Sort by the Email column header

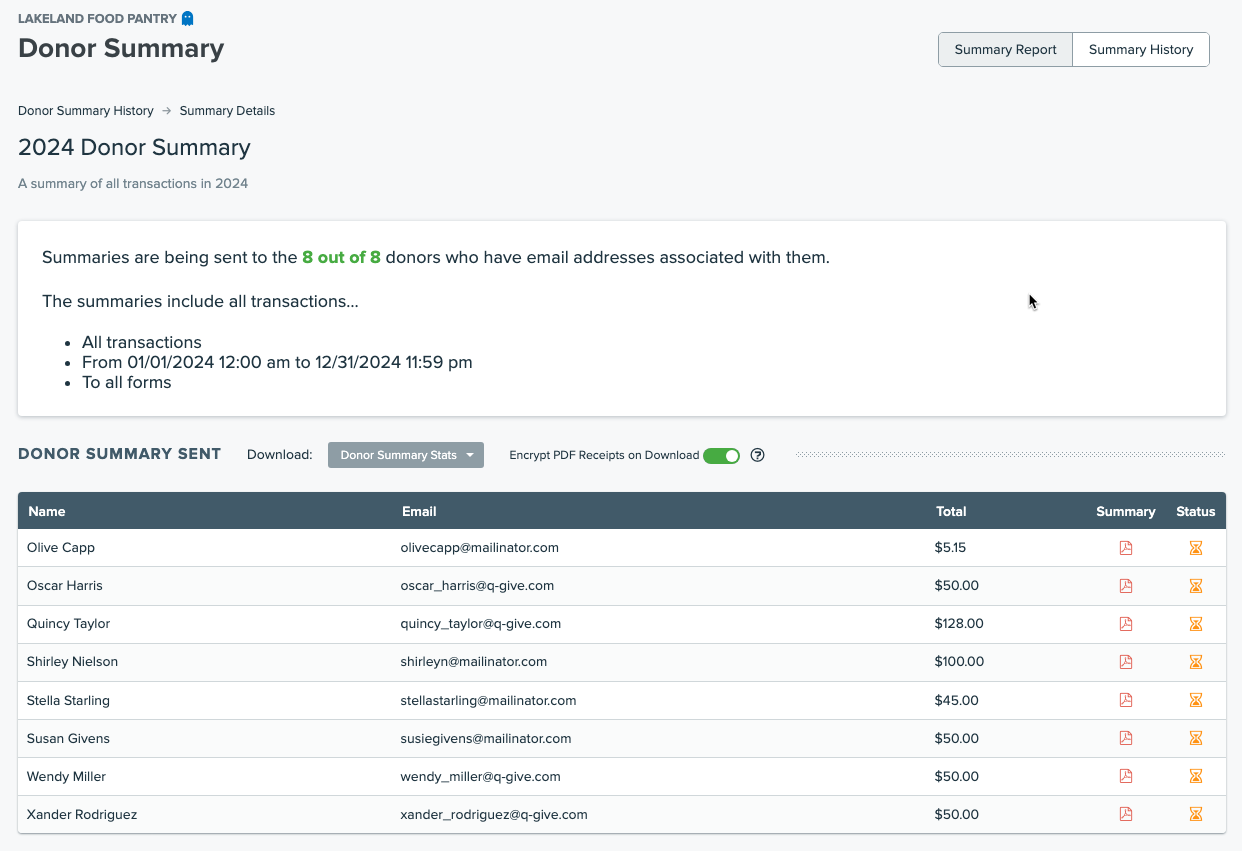419,511
